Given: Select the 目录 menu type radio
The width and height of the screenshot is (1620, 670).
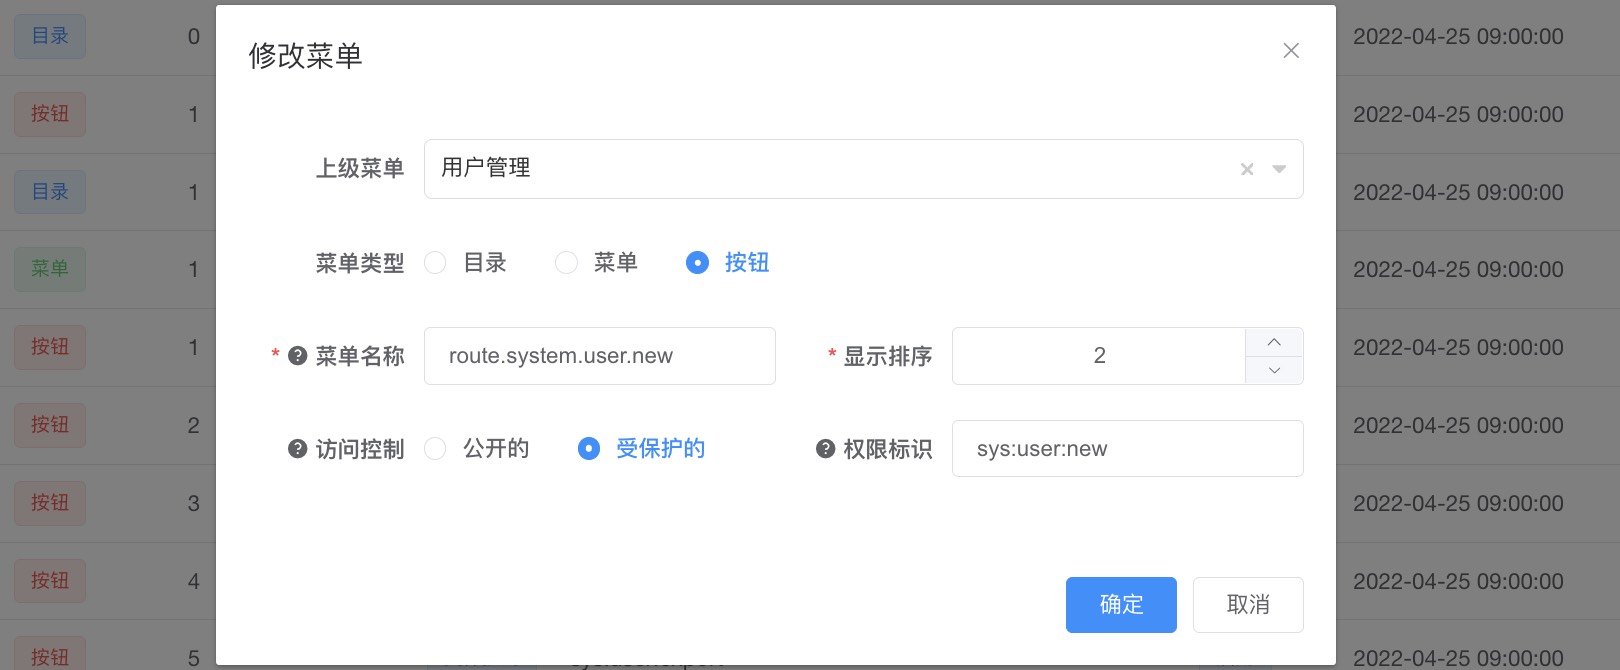Looking at the screenshot, I should pos(435,263).
